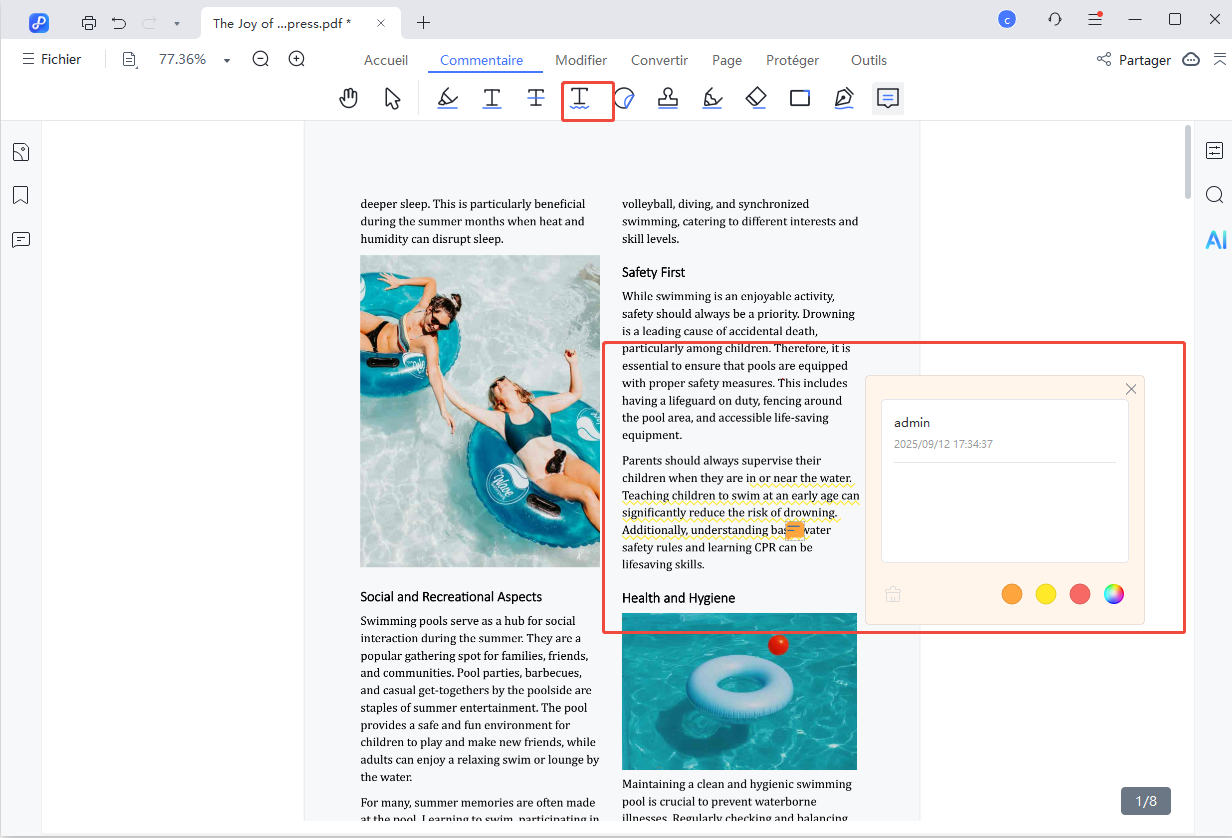Screen dimensions: 1232x838
Task: Open the quick access toolbar dropdown arrow
Action: pos(177,22)
